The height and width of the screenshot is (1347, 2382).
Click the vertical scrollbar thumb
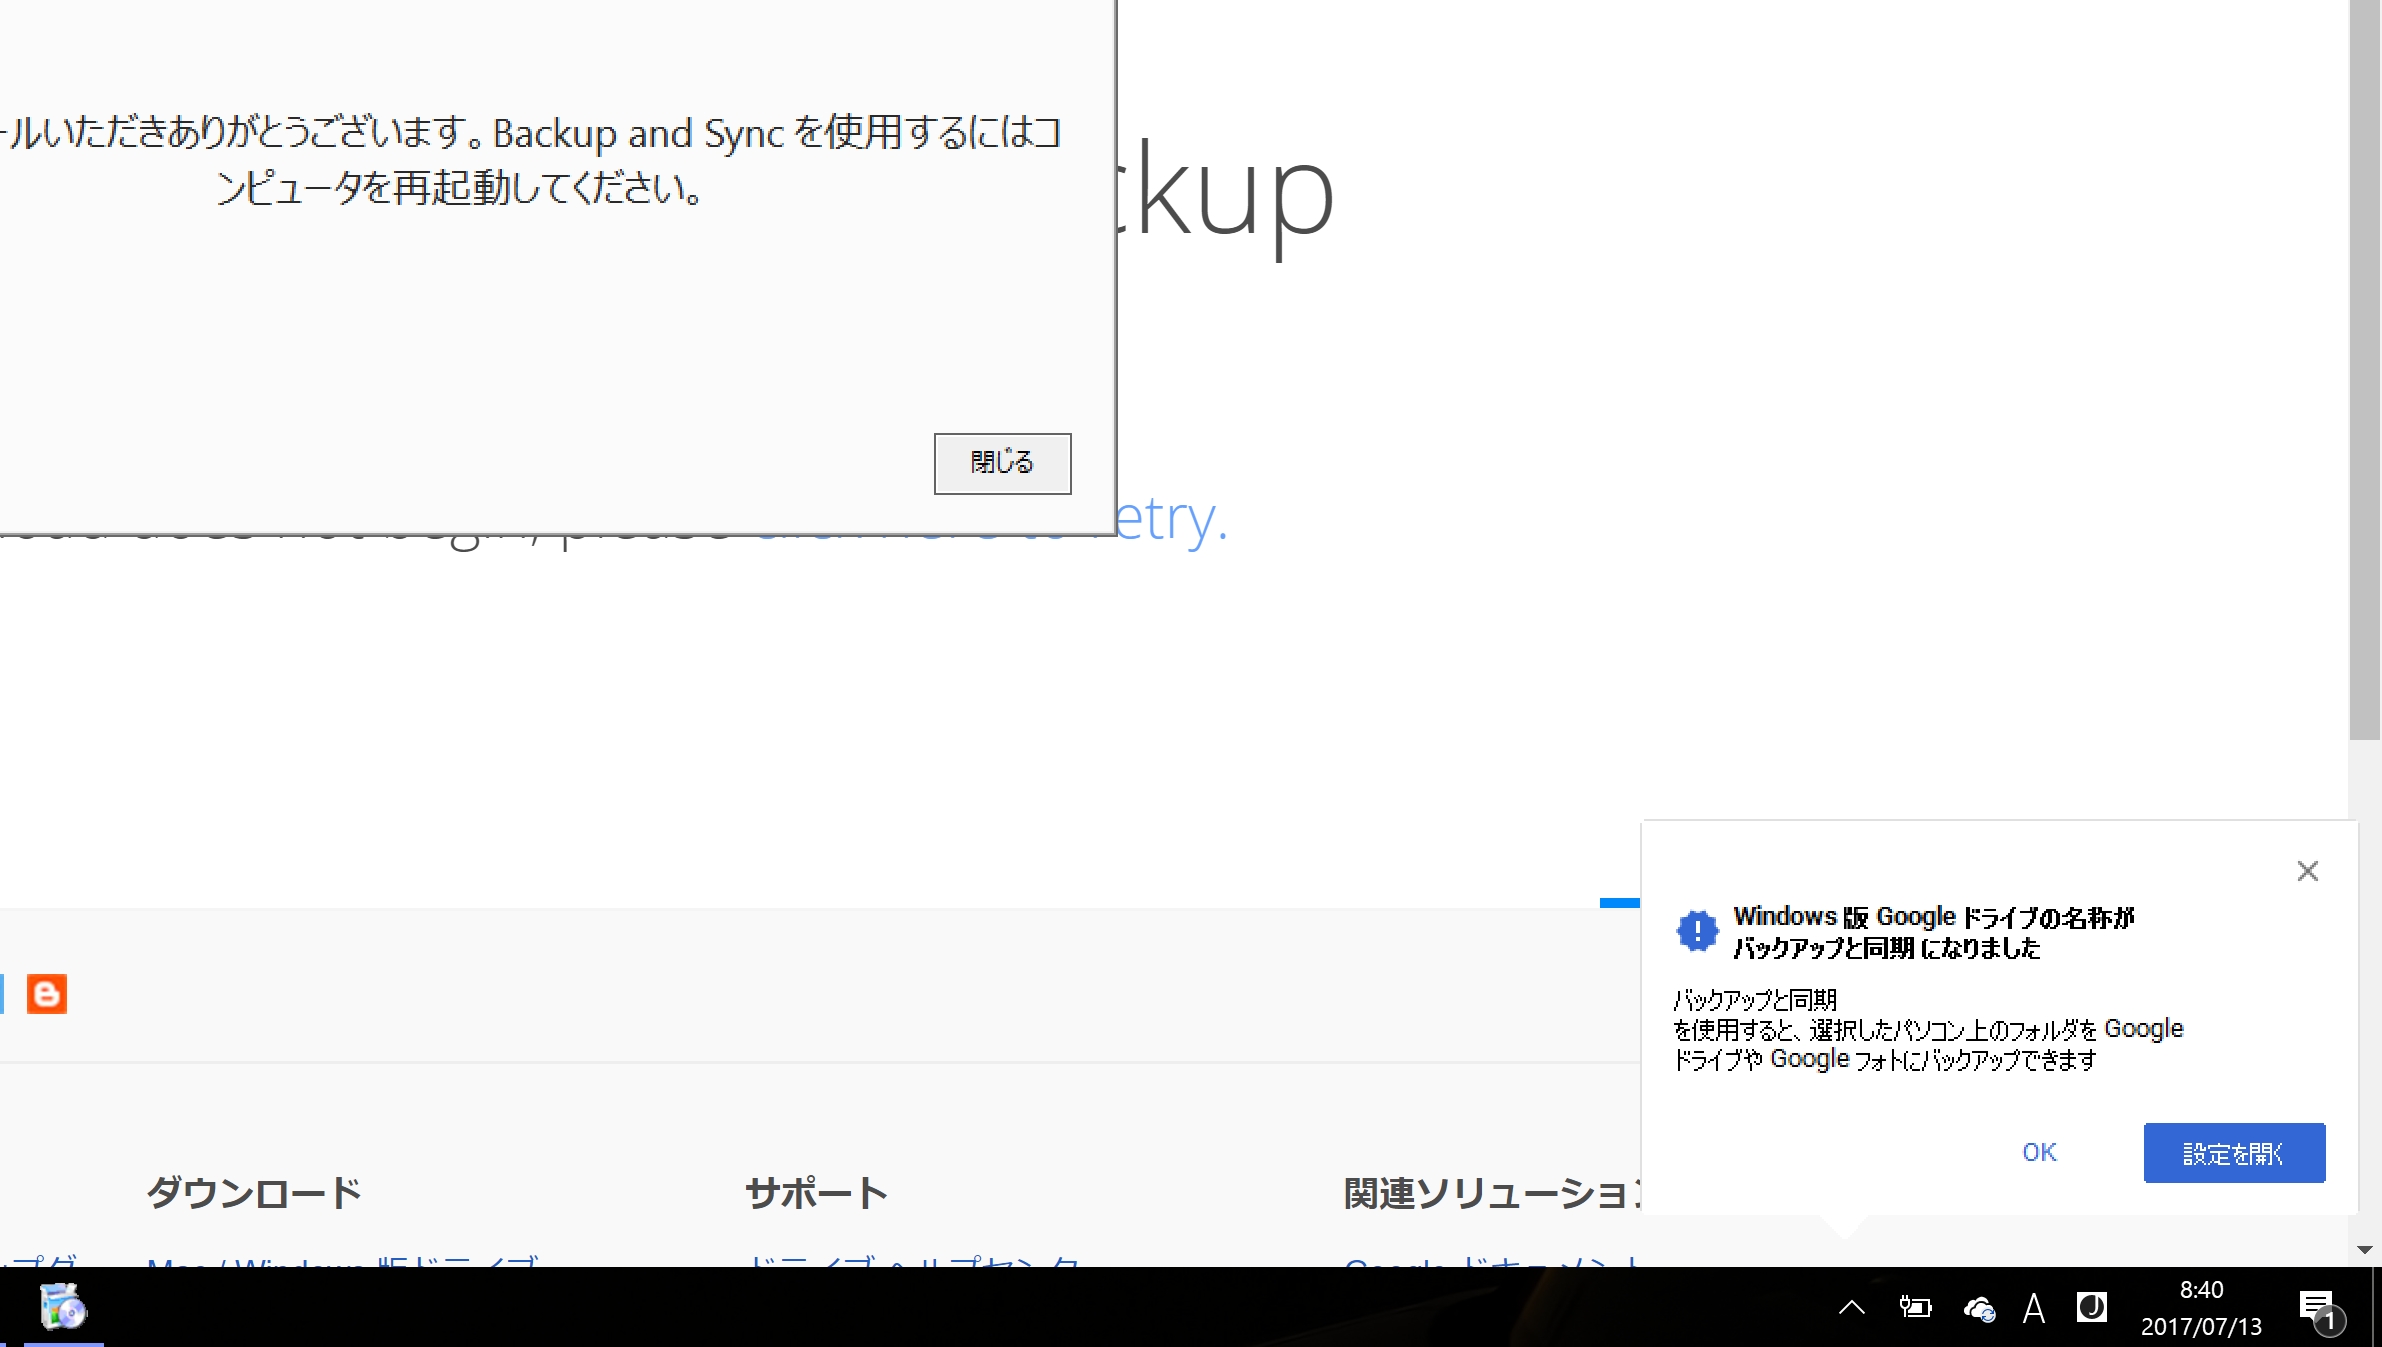[2364, 370]
